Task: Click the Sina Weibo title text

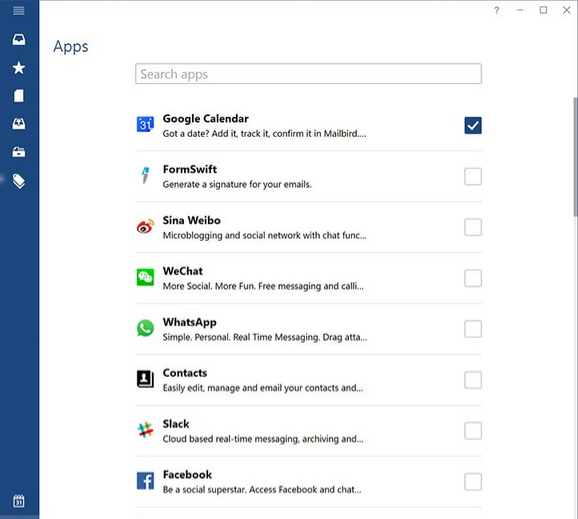Action: pos(192,220)
